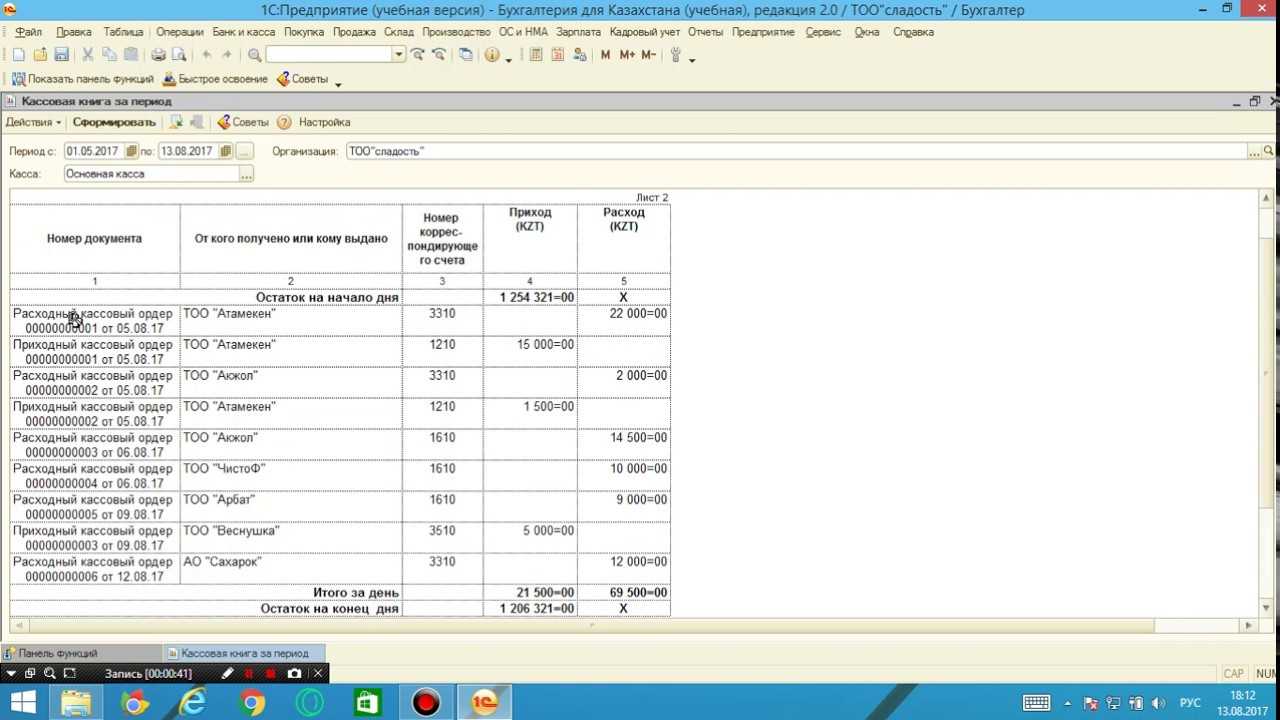Select the 69 500=00 total expense cell
The image size is (1280, 720).
point(624,593)
